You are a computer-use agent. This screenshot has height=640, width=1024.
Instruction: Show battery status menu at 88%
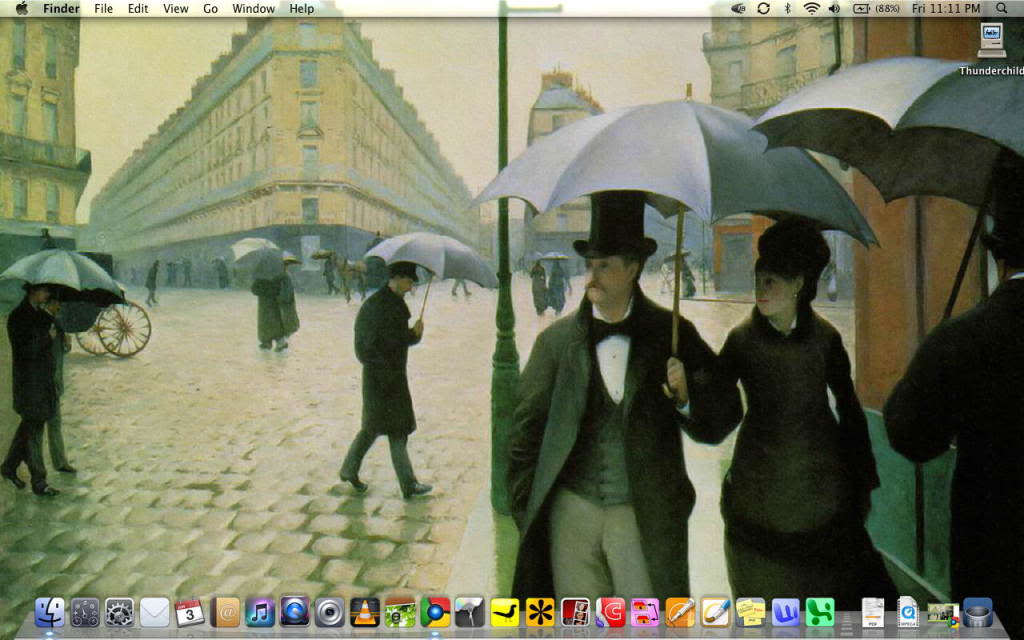876,8
